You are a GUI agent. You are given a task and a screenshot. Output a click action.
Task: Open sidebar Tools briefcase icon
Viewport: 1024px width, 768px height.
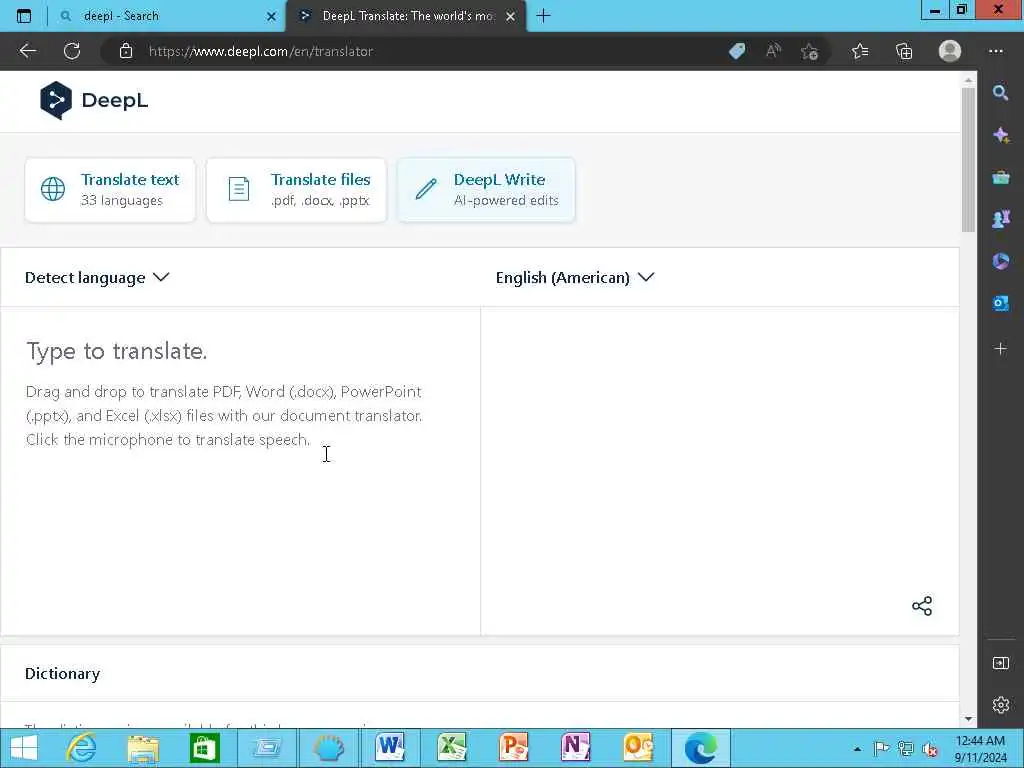[1000, 177]
